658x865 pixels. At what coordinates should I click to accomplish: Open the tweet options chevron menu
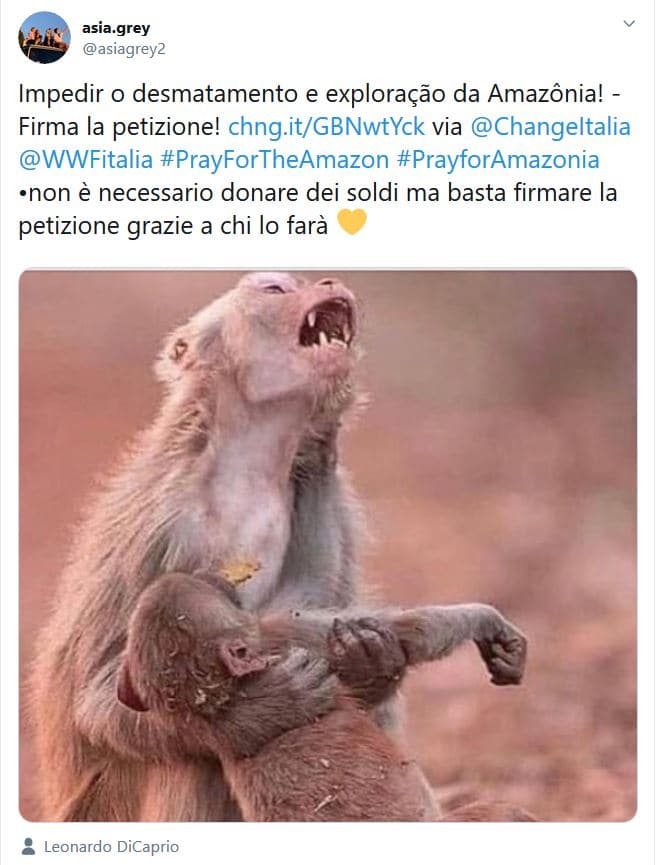(x=629, y=24)
